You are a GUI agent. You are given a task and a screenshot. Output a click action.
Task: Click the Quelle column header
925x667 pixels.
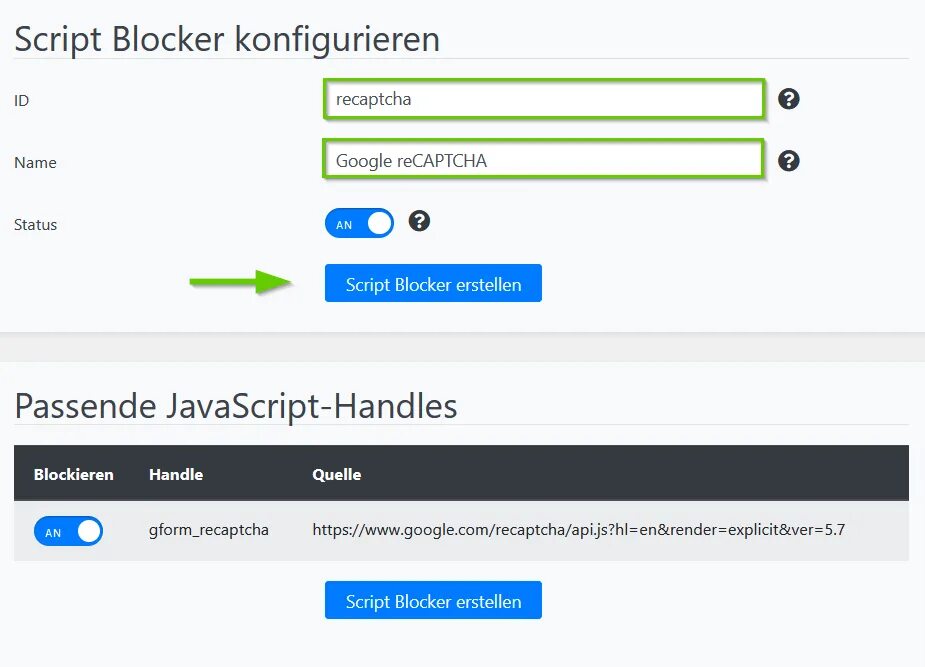tap(337, 474)
